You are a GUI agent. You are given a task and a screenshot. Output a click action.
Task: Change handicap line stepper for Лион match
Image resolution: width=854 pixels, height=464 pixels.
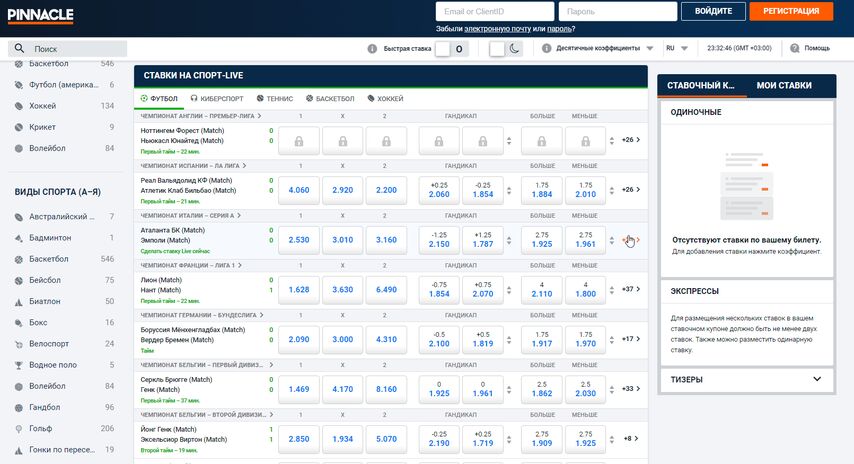pos(509,290)
